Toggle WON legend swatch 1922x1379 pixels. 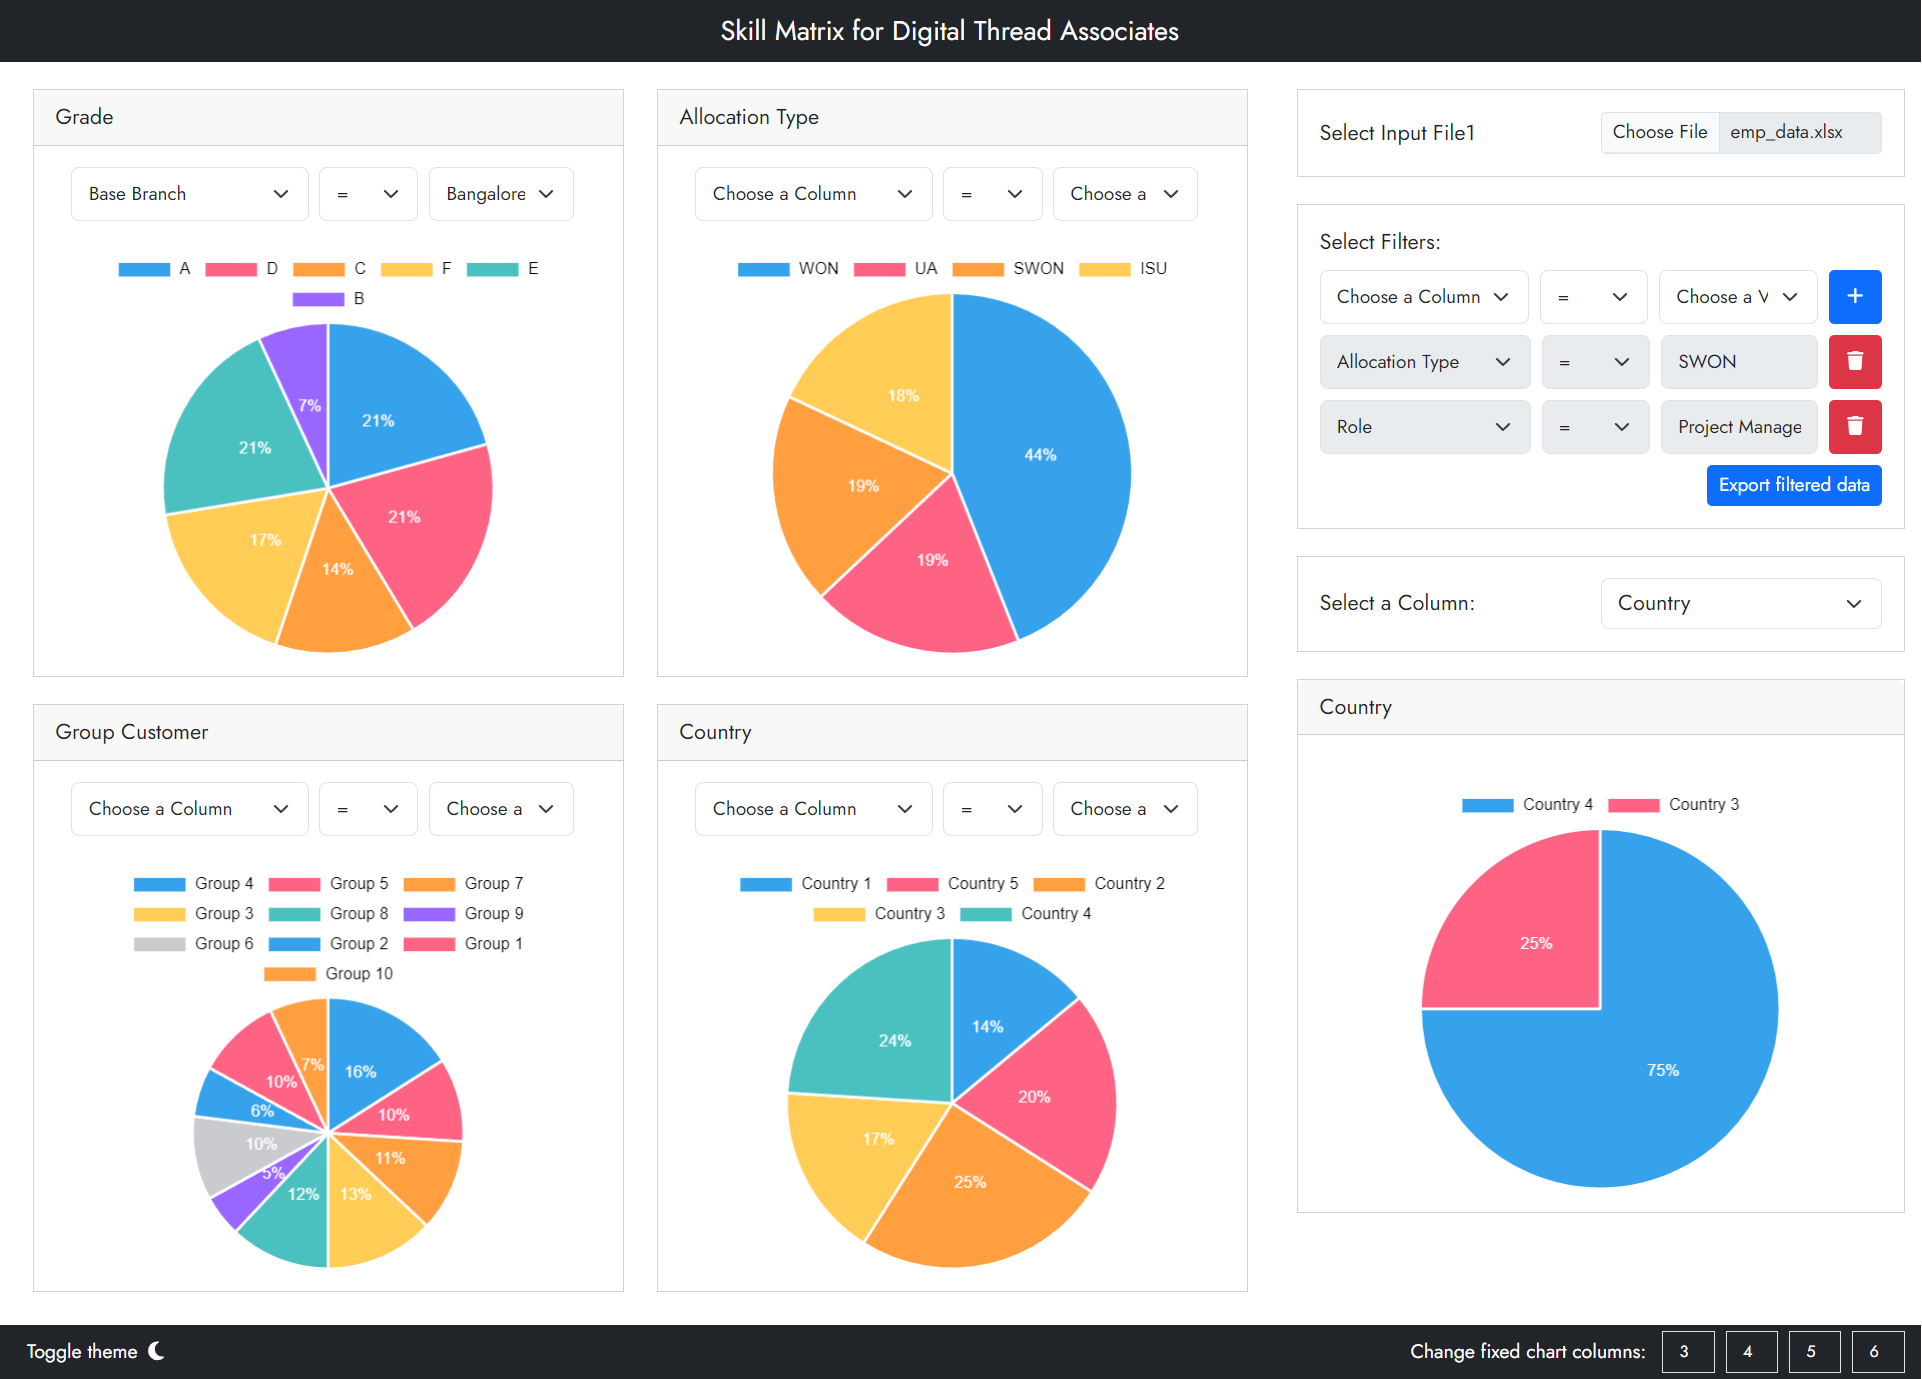(x=763, y=269)
